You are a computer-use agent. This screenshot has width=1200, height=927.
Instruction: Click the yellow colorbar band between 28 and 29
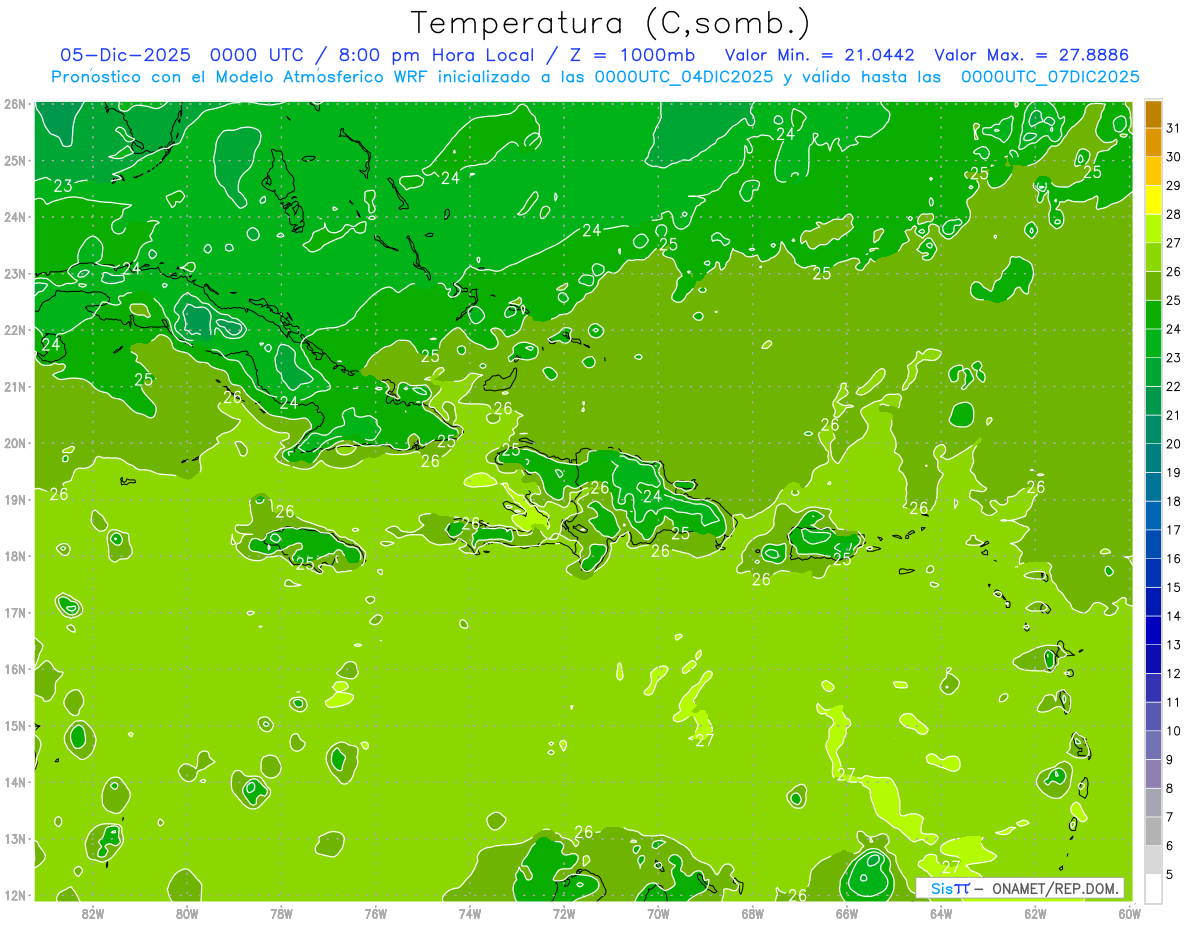[1153, 199]
